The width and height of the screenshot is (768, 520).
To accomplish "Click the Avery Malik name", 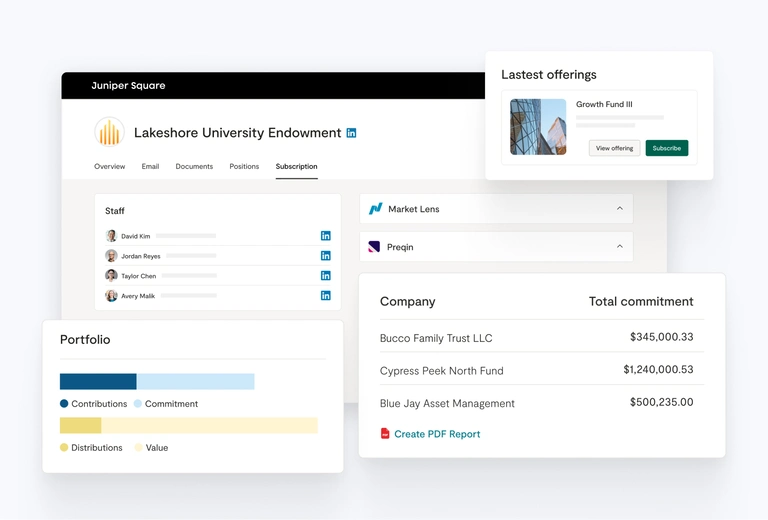I will [x=138, y=296].
